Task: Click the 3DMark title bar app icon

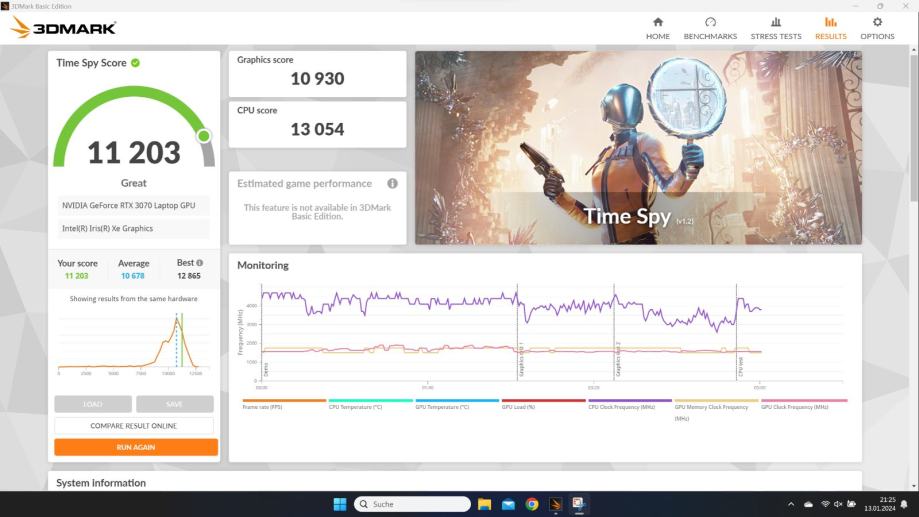Action: [x=5, y=6]
